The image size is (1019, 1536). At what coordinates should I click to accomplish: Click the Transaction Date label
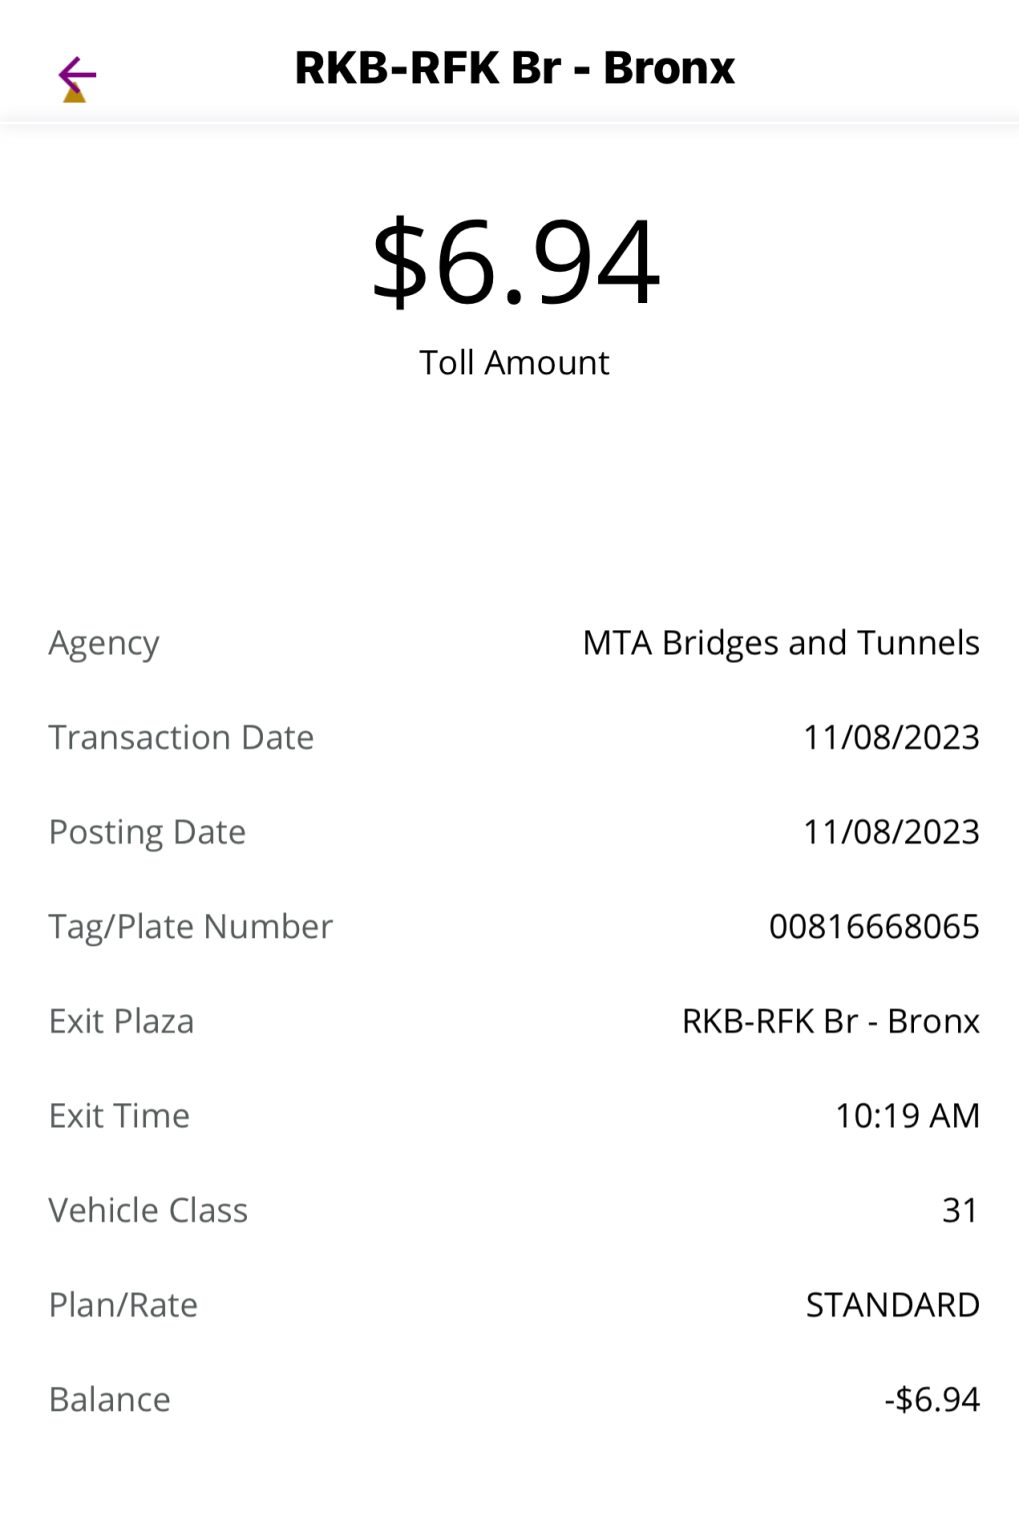point(181,737)
